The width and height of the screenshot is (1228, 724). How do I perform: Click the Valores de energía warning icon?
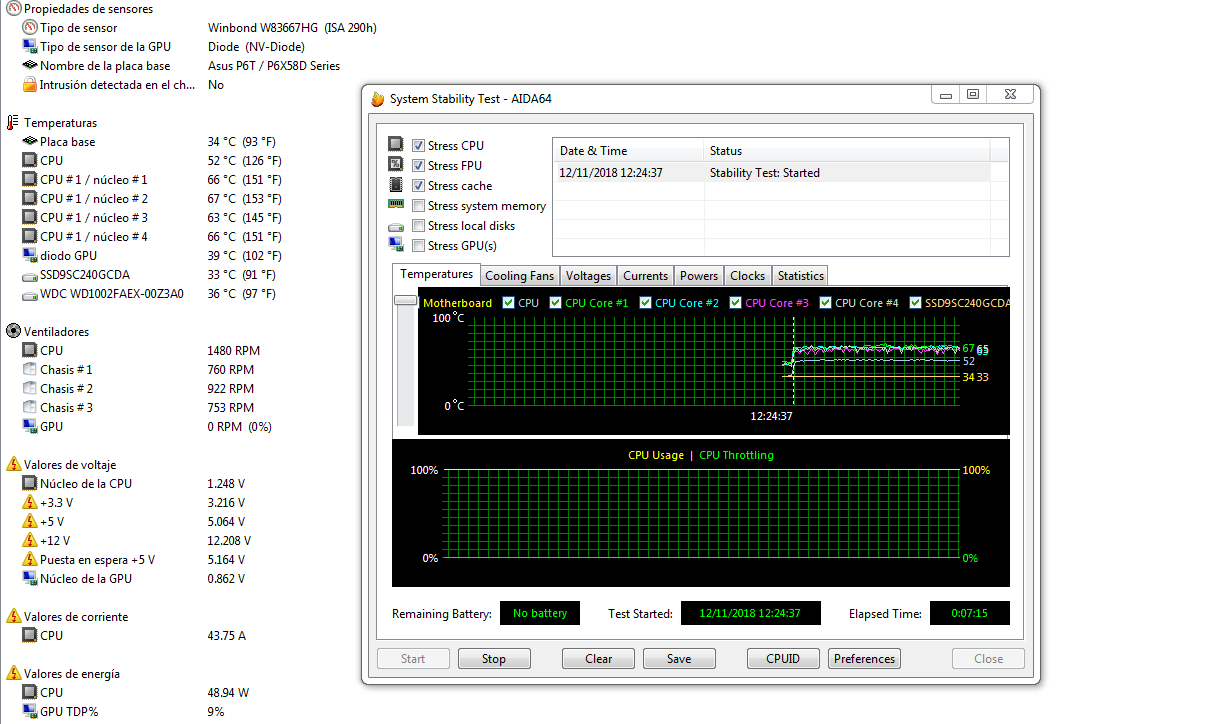(13, 674)
